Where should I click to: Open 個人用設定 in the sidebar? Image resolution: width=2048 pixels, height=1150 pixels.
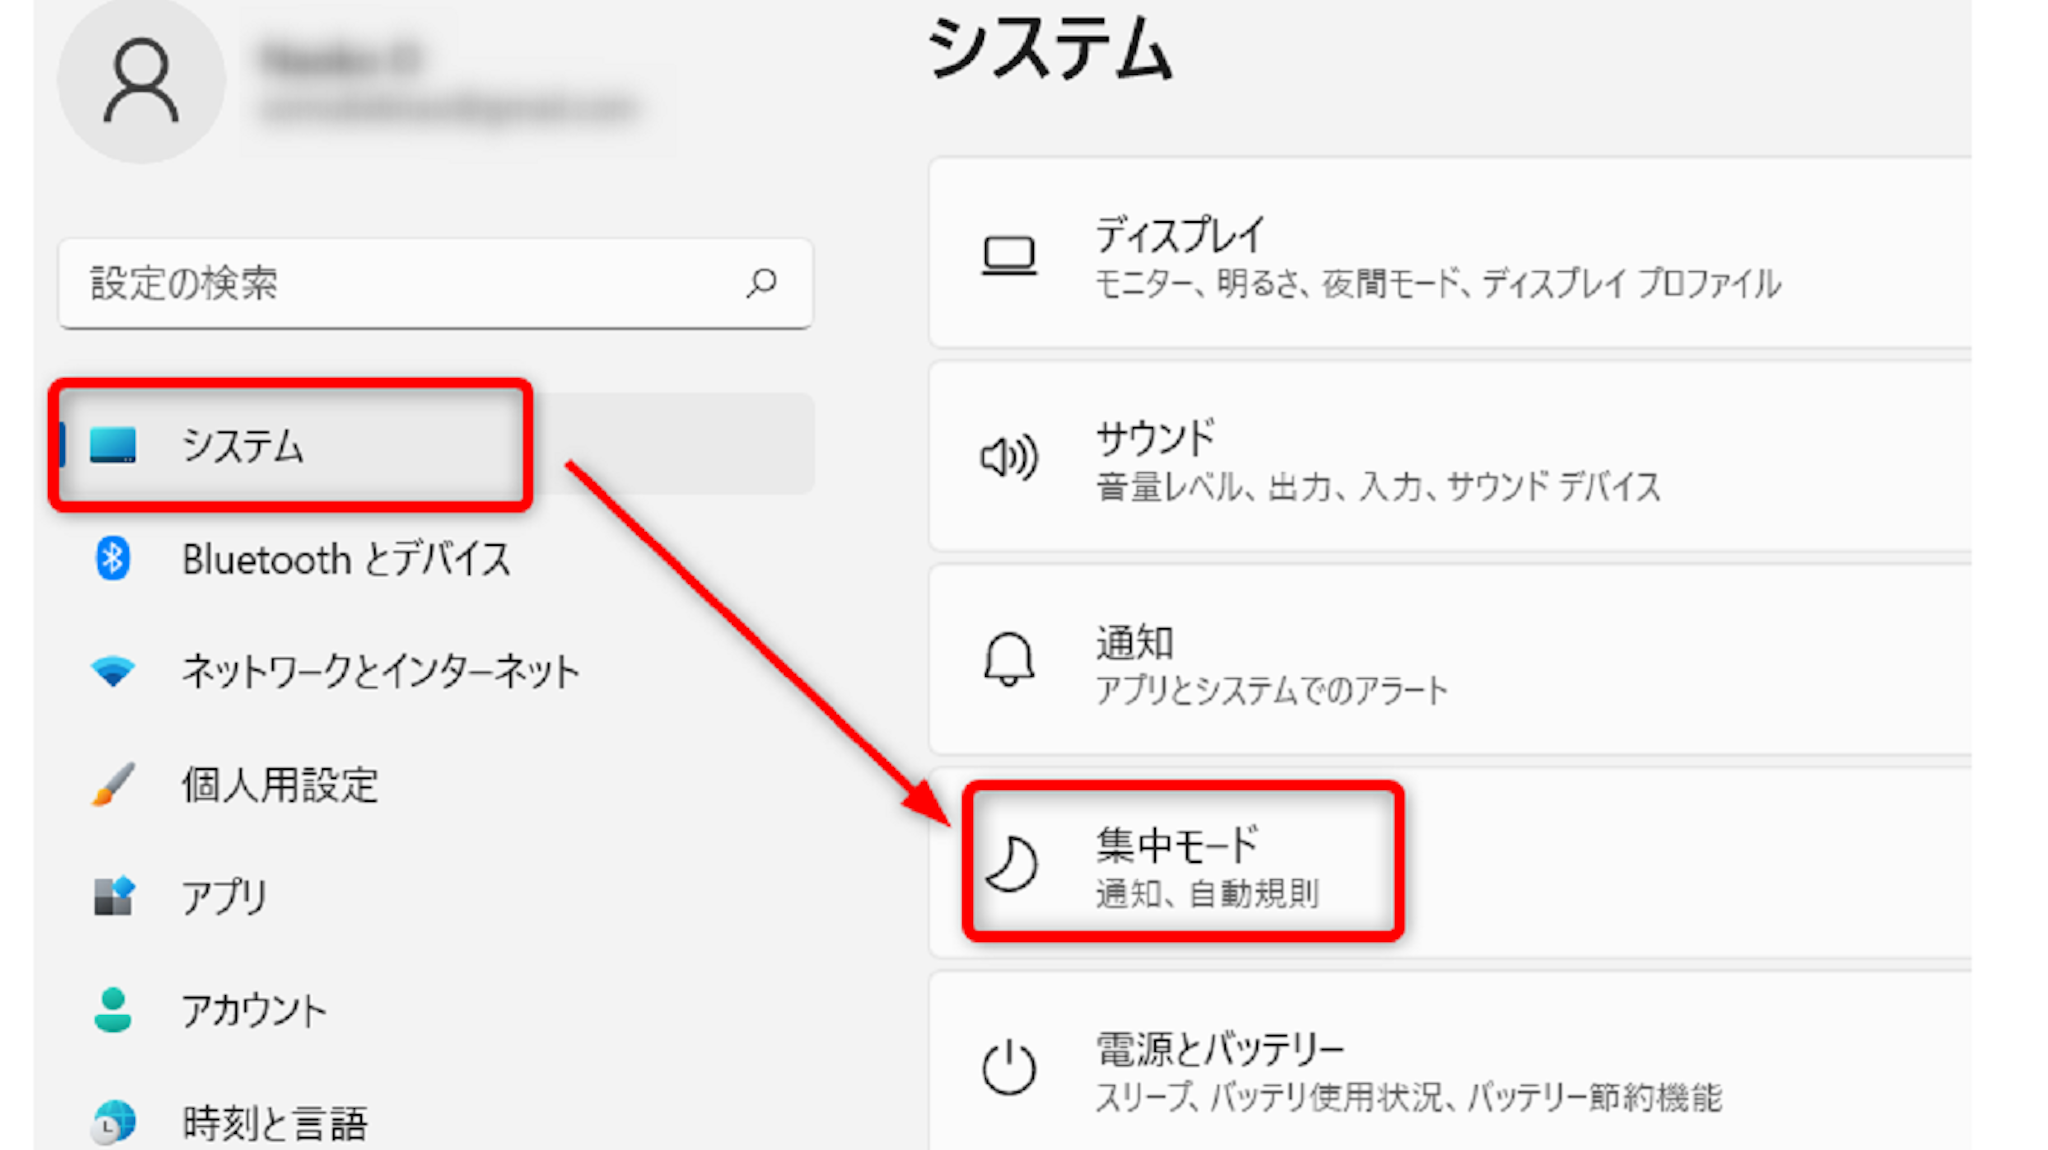[279, 785]
